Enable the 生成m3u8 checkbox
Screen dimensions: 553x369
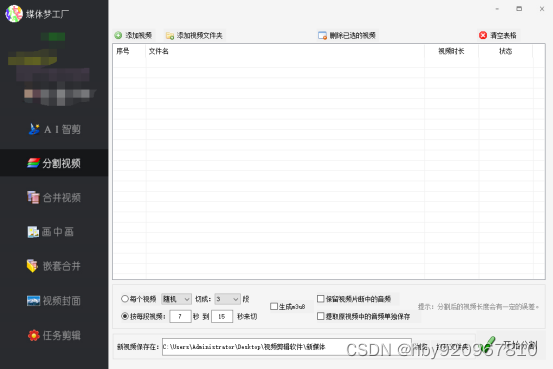pyautogui.click(x=274, y=307)
